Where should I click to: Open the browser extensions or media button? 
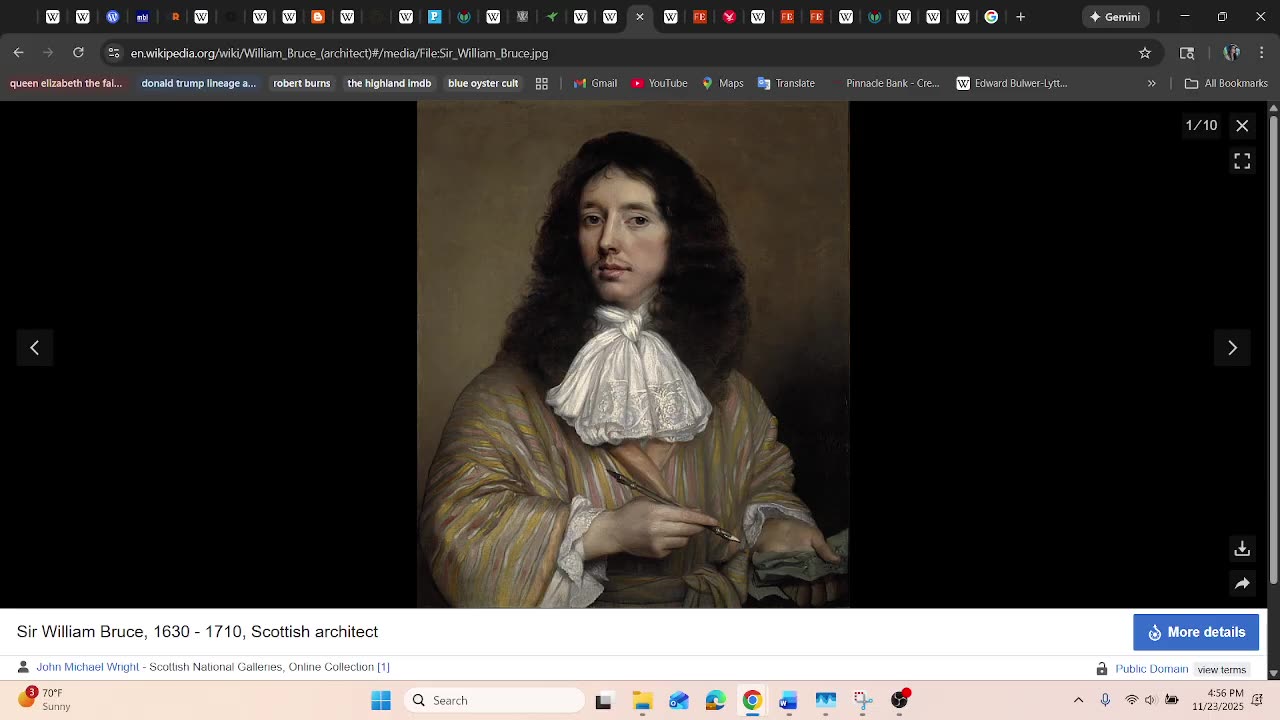point(1187,53)
